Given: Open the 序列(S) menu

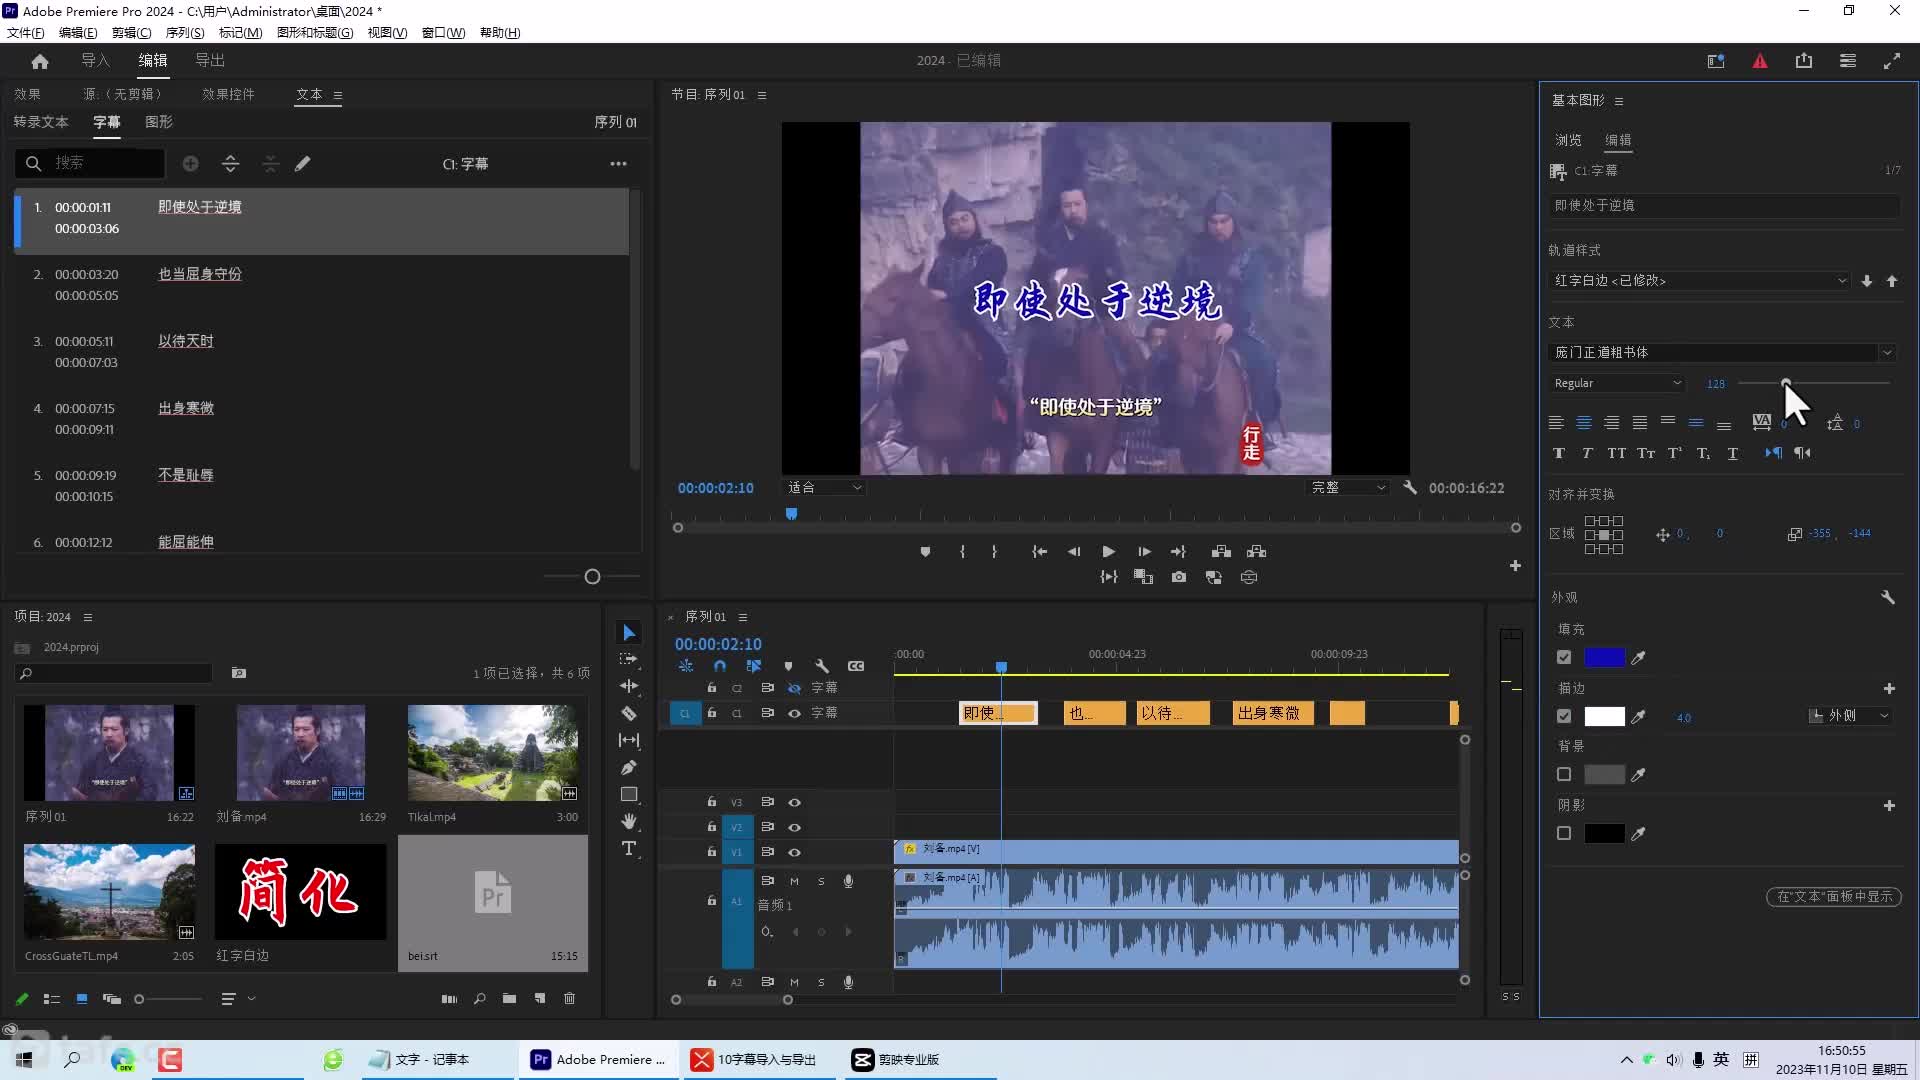Looking at the screenshot, I should click(x=185, y=32).
